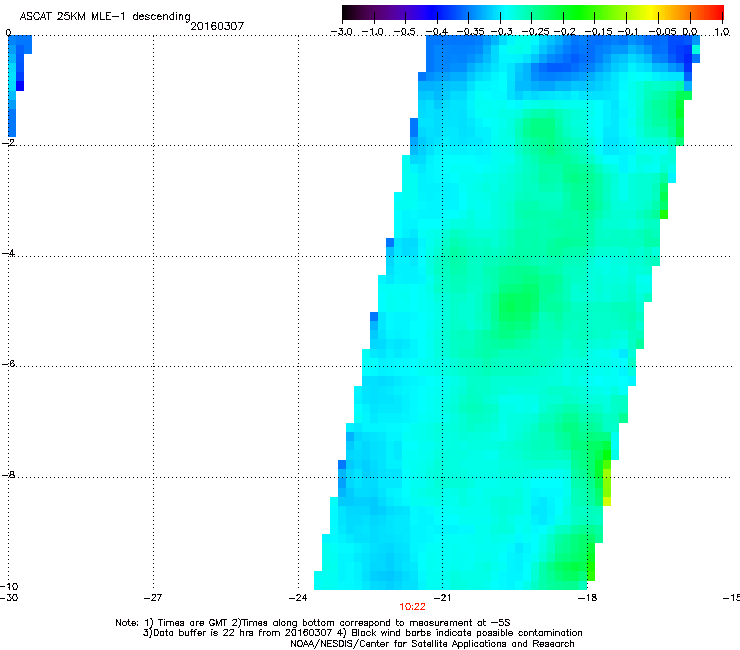Click the longitude axis label -27

[153, 598]
